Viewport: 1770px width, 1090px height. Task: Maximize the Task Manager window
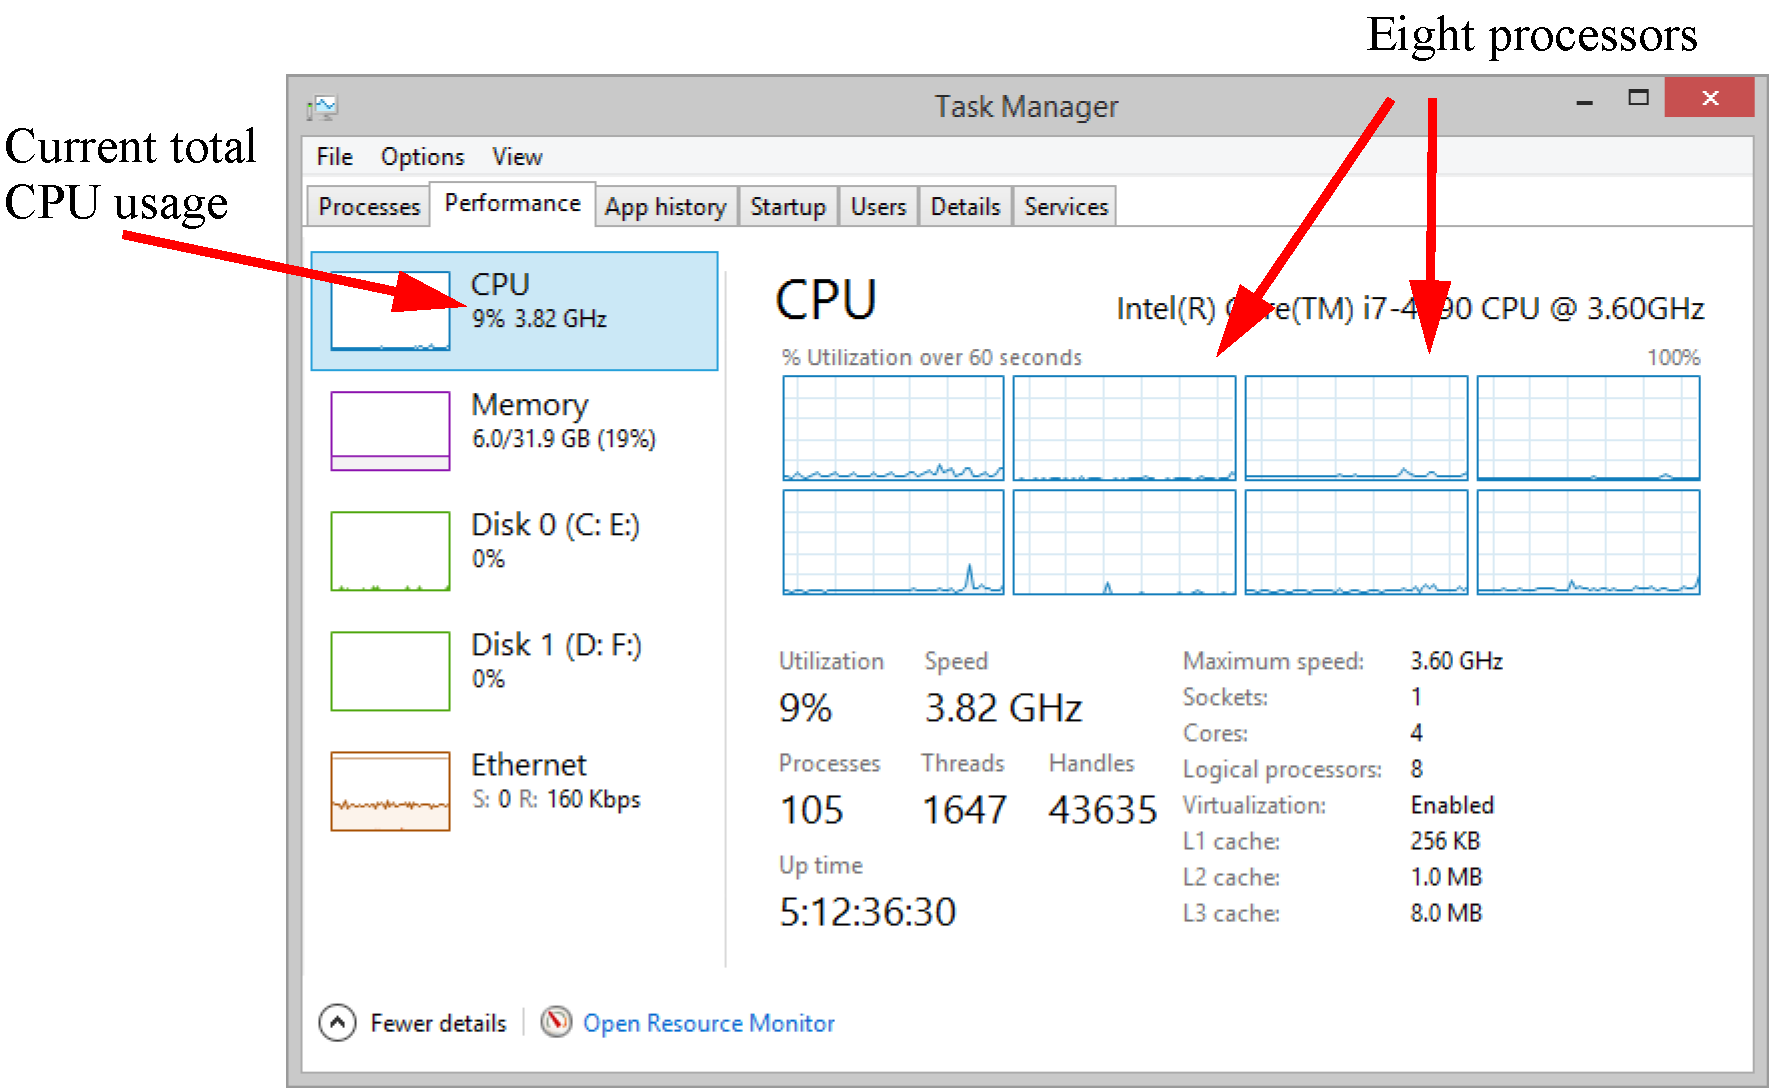point(1638,98)
